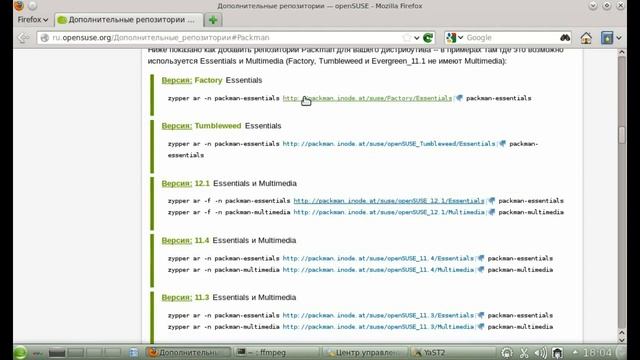This screenshot has width=640, height=360.
Task: Run search with the binoculars icon
Action: (x=565, y=38)
